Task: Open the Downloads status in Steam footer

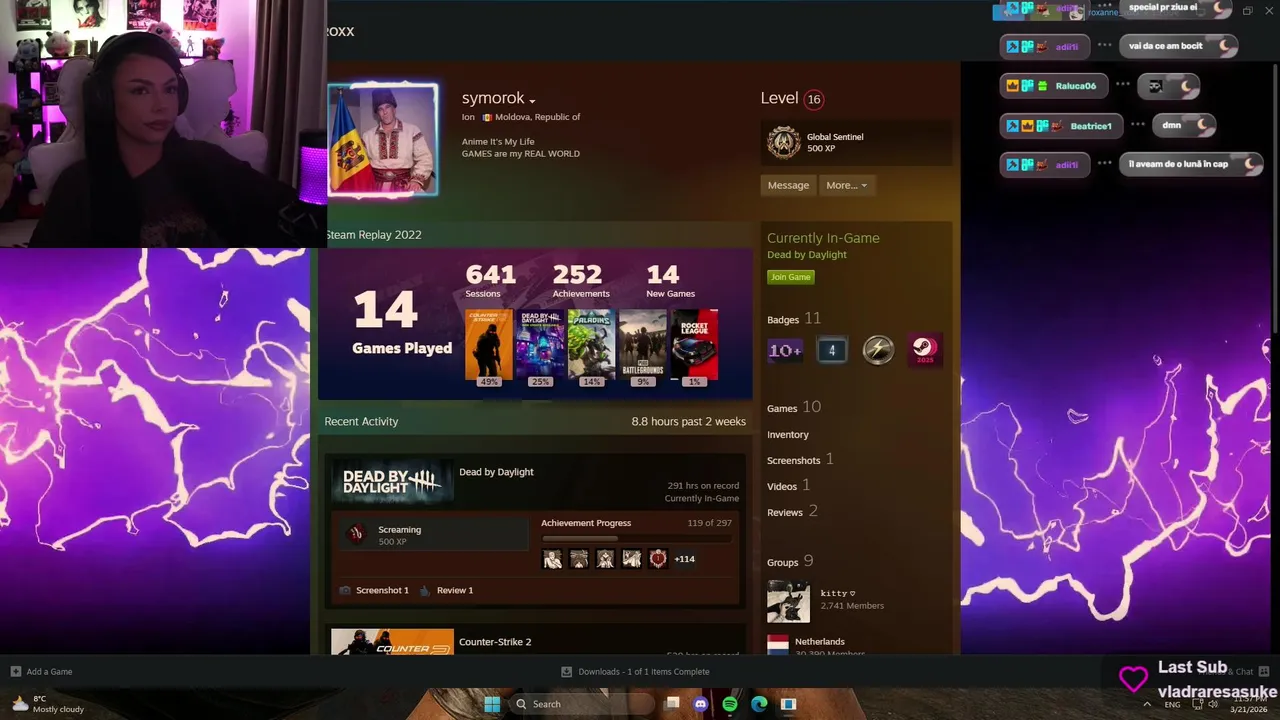Action: click(x=635, y=672)
